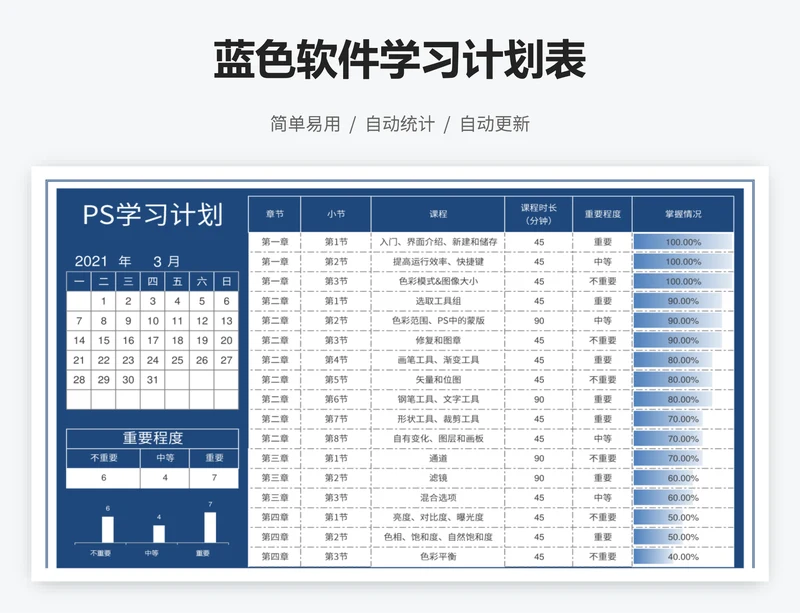
Task: Click the 重要程度 summary box title
Action: tap(153, 438)
